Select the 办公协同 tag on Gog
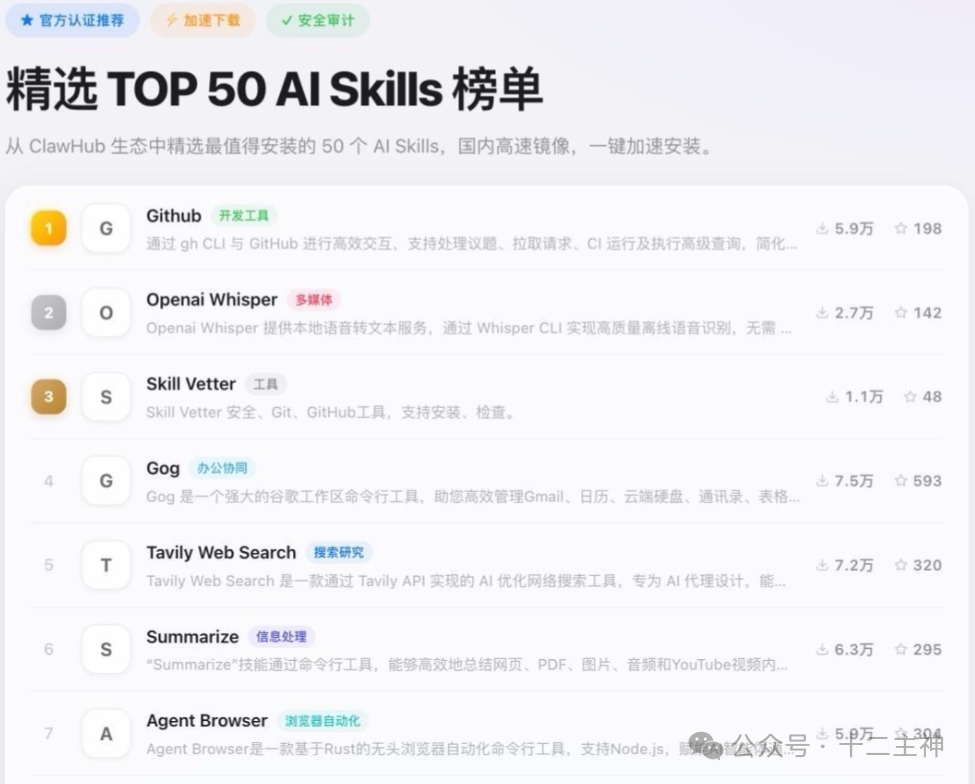This screenshot has height=784, width=975. 222,467
